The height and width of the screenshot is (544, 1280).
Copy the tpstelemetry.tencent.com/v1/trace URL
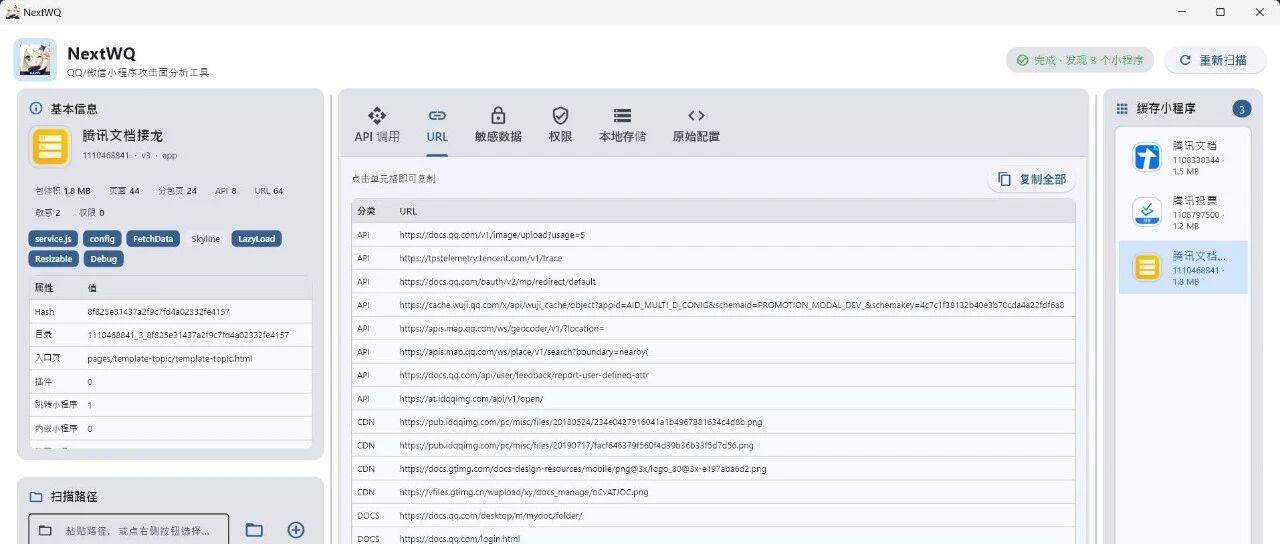[480, 258]
